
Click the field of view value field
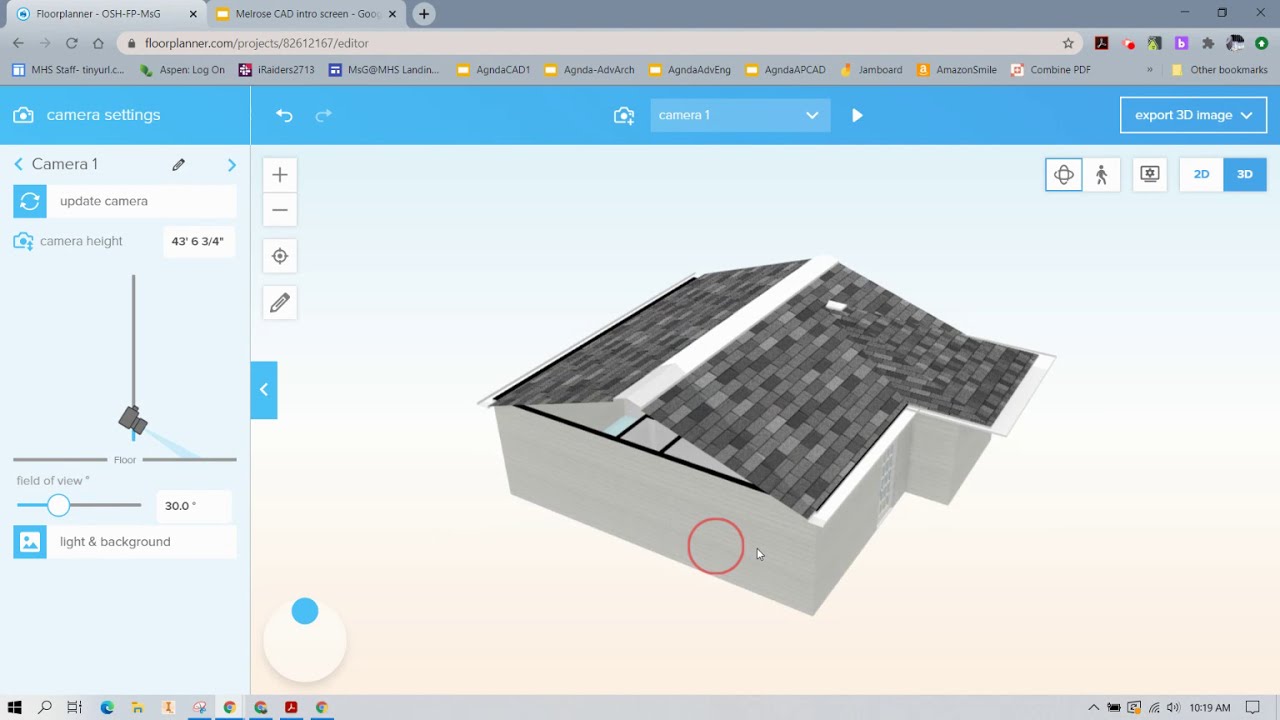pyautogui.click(x=194, y=506)
